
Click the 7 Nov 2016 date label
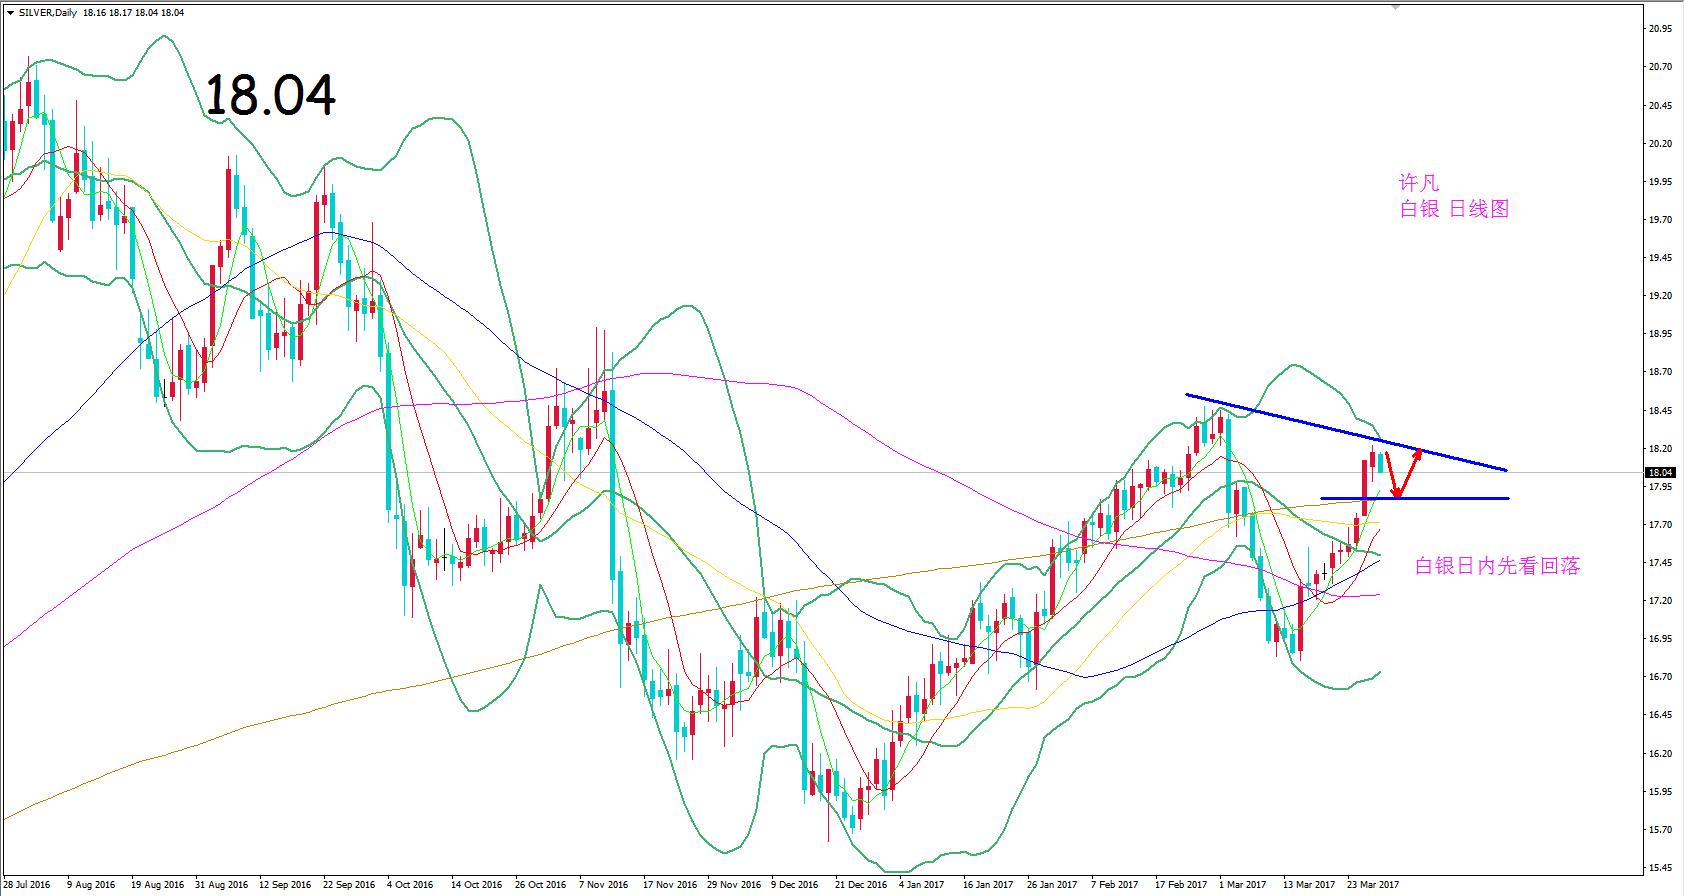pyautogui.click(x=603, y=885)
